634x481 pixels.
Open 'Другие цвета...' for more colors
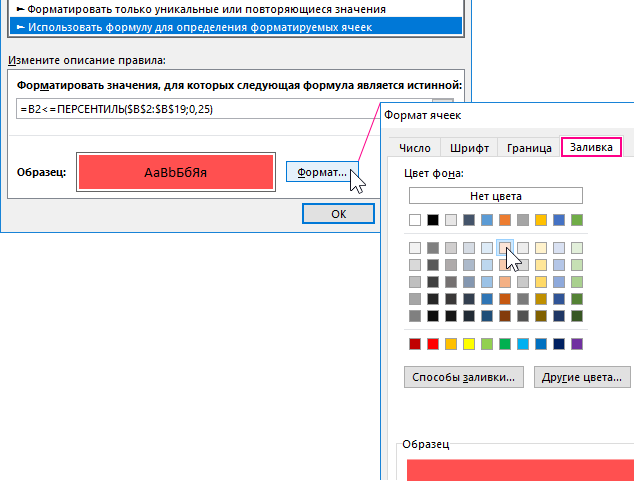583,378
